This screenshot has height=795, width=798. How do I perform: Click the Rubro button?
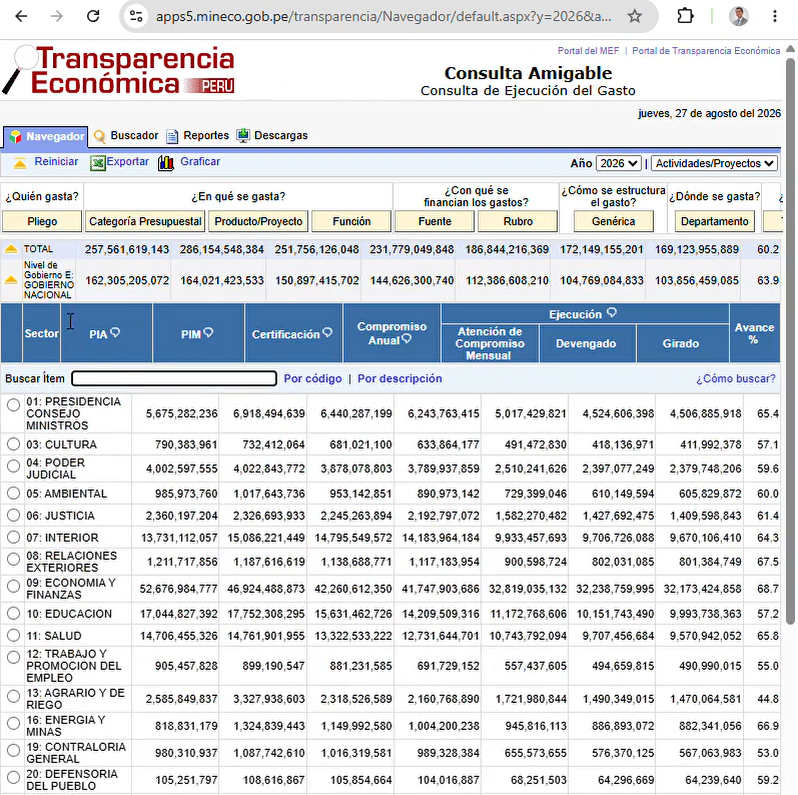pyautogui.click(x=518, y=221)
